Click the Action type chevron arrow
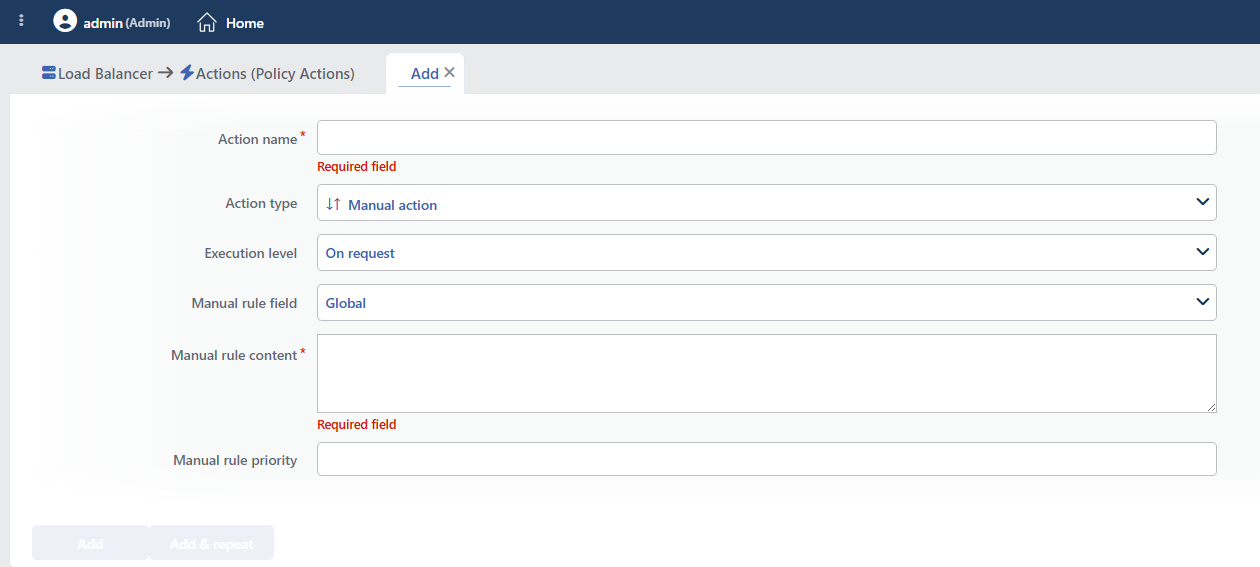 click(x=1203, y=203)
